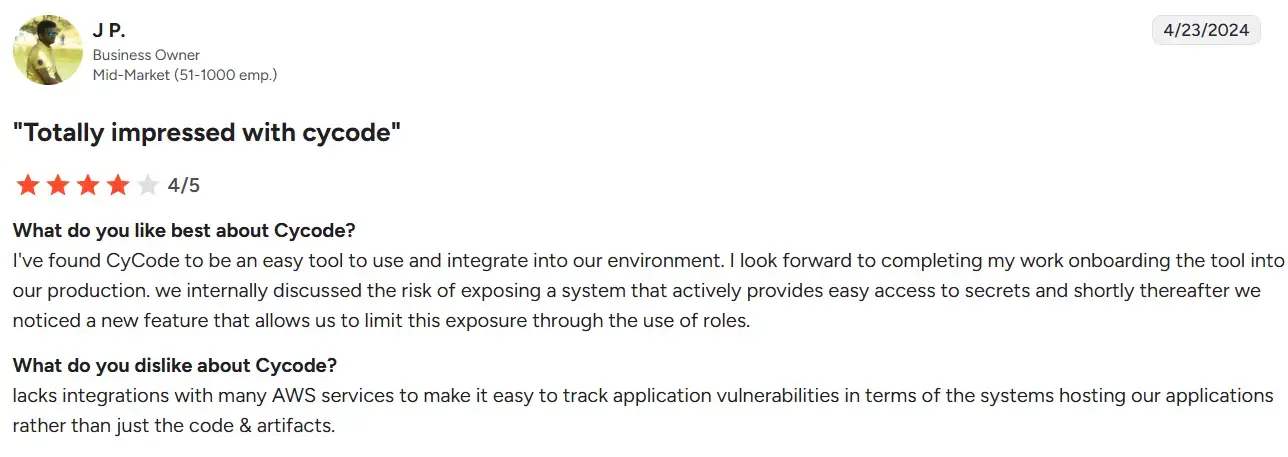
Task: Click the 4/23/2024 date badge
Action: point(1206,30)
